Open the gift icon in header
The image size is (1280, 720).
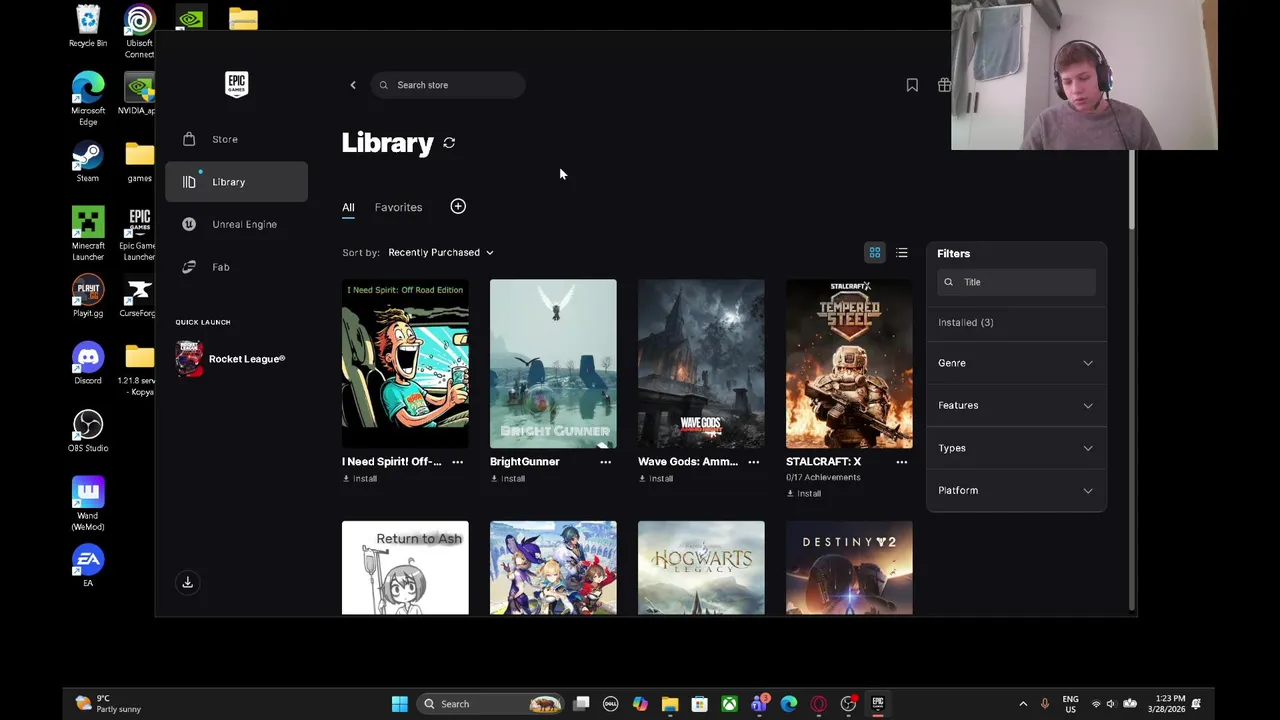(x=944, y=85)
